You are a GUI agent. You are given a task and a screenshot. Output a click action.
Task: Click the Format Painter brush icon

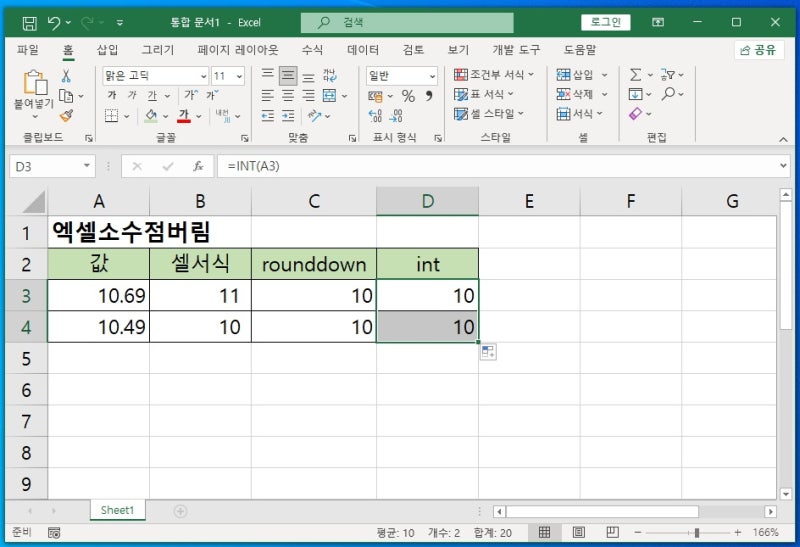[x=66, y=116]
